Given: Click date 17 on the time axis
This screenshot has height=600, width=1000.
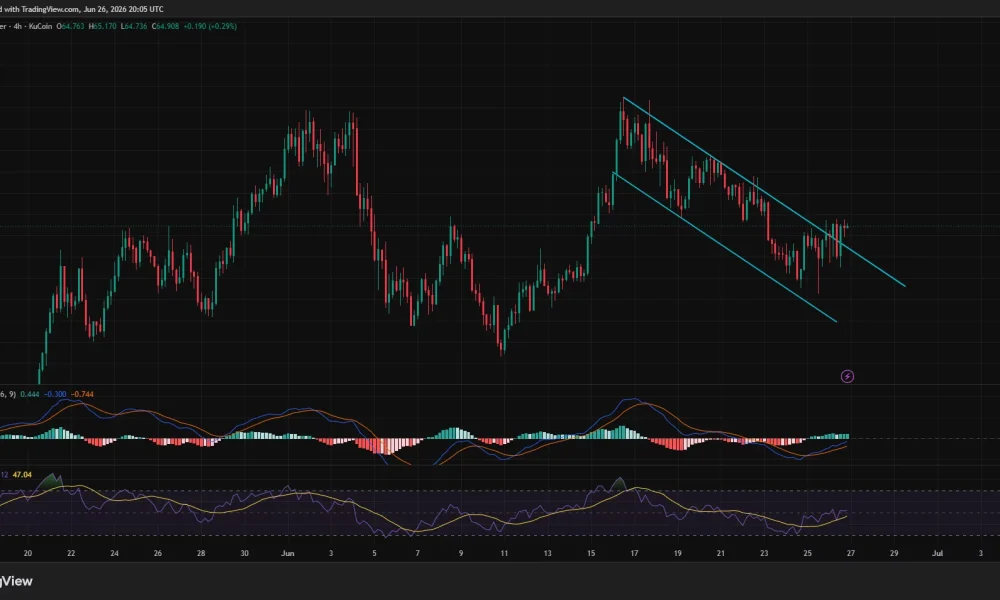Looking at the screenshot, I should coord(635,553).
